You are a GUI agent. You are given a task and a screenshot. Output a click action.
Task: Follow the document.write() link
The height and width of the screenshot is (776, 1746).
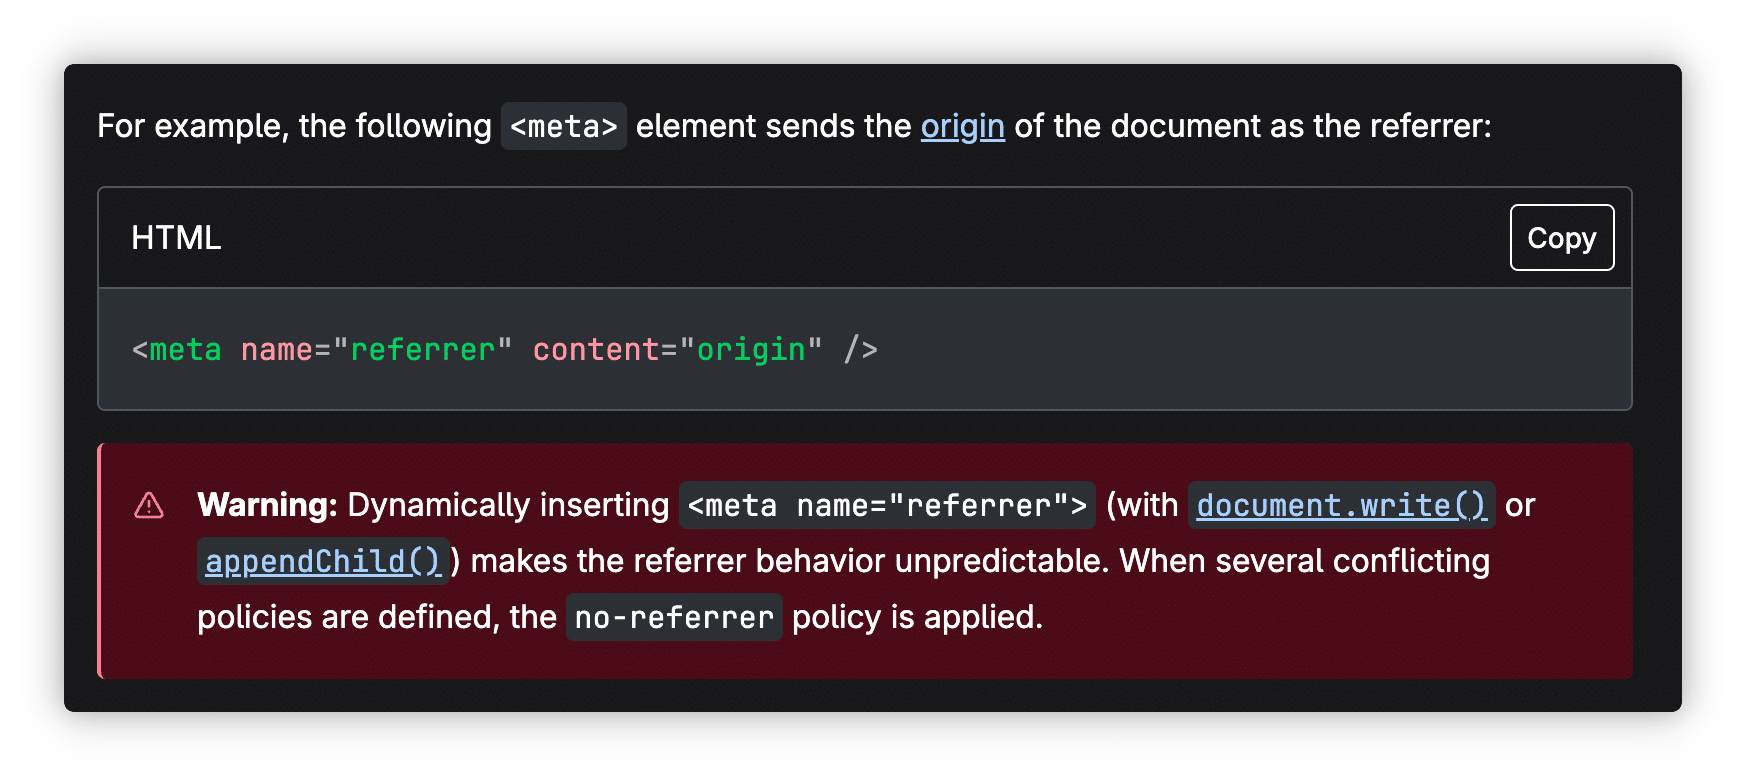1341,505
